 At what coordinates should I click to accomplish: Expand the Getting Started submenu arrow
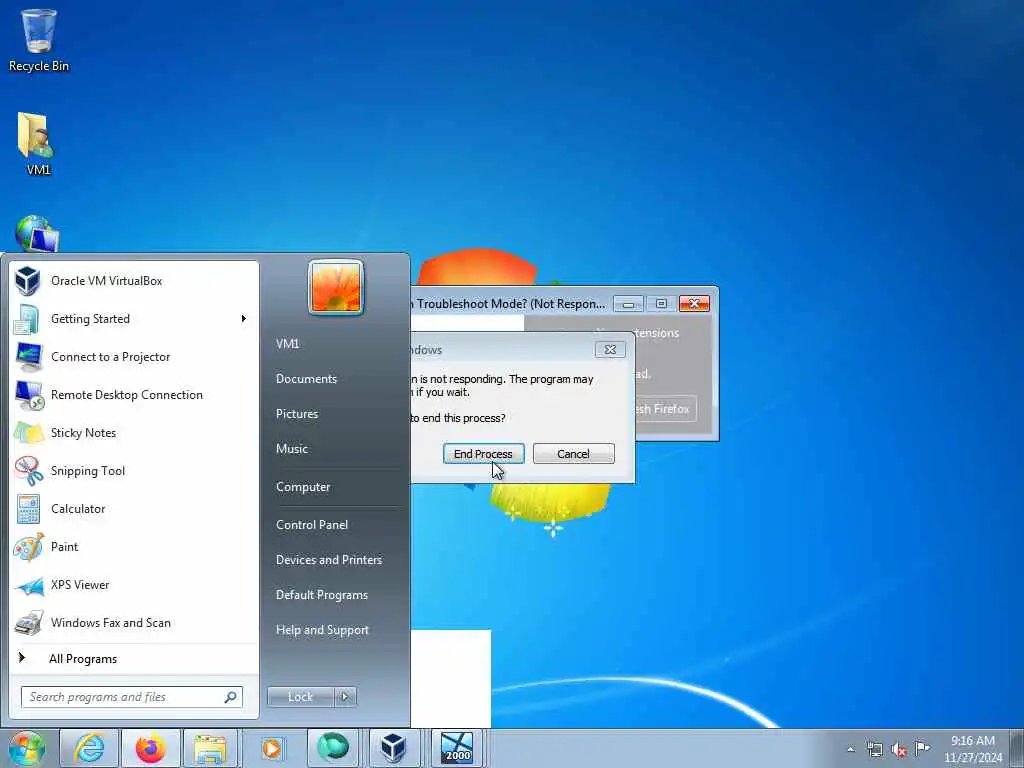pyautogui.click(x=244, y=319)
